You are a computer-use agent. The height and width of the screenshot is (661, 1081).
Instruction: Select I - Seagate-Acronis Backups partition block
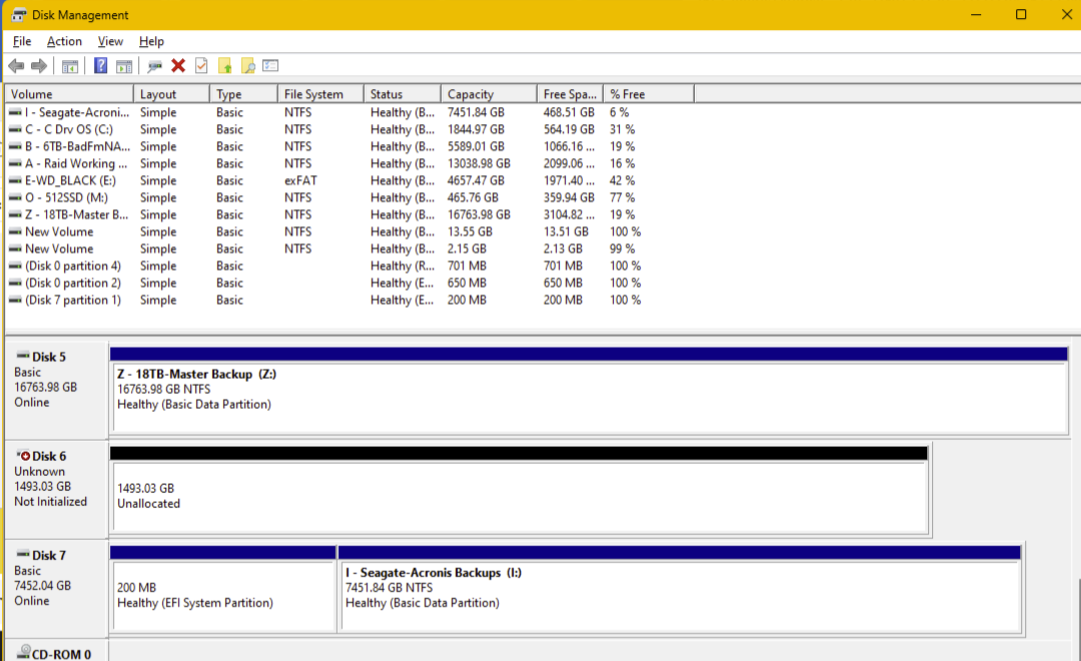tap(680, 596)
